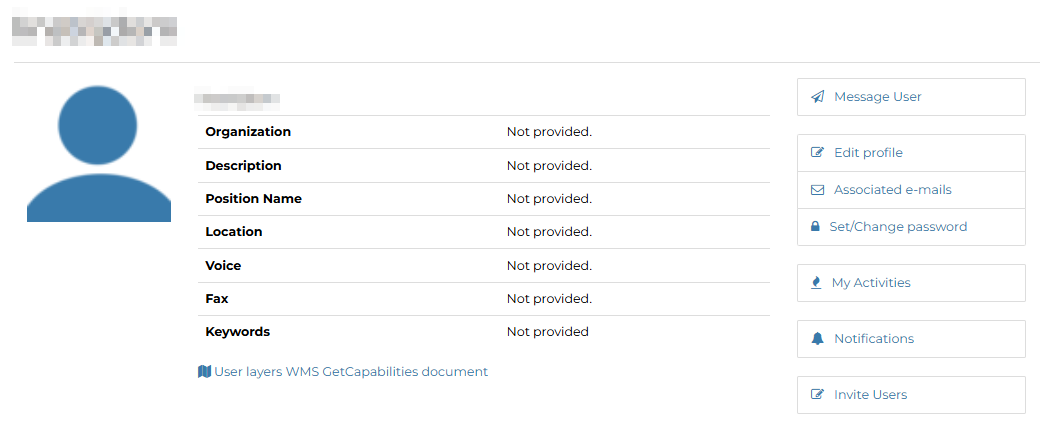1051x437 pixels.
Task: Open User layers WMS GetCapabilities document link
Action: pyautogui.click(x=351, y=371)
